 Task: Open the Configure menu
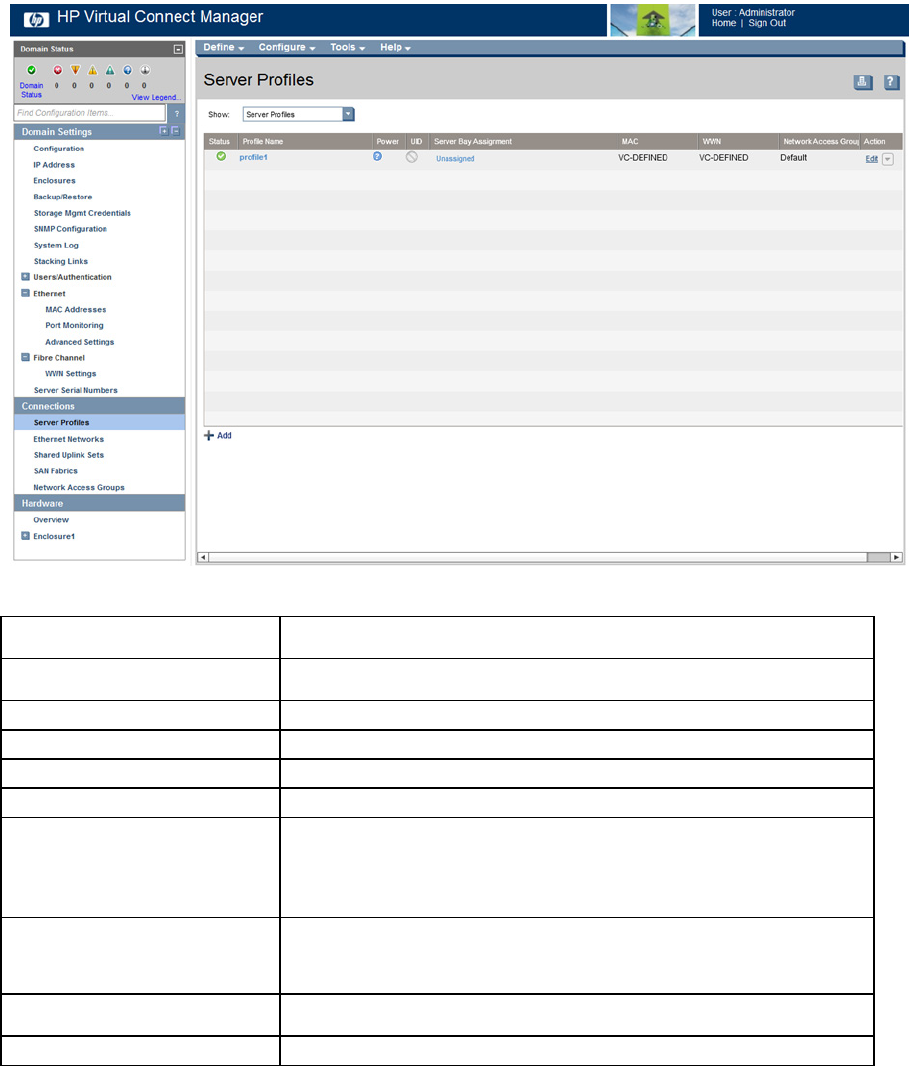pyautogui.click(x=286, y=47)
